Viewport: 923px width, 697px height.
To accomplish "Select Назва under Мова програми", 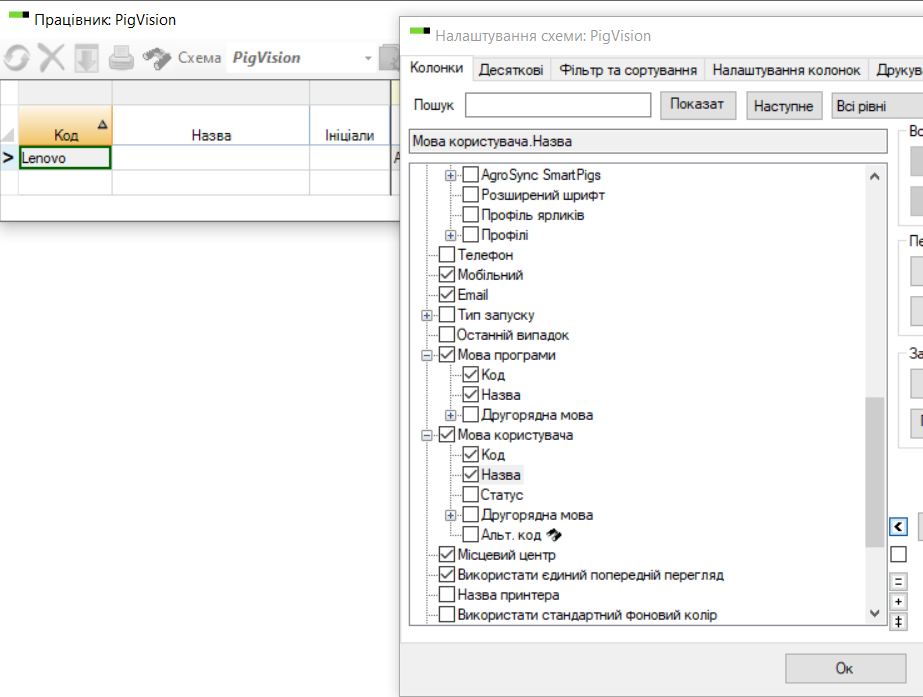I will click(x=501, y=394).
